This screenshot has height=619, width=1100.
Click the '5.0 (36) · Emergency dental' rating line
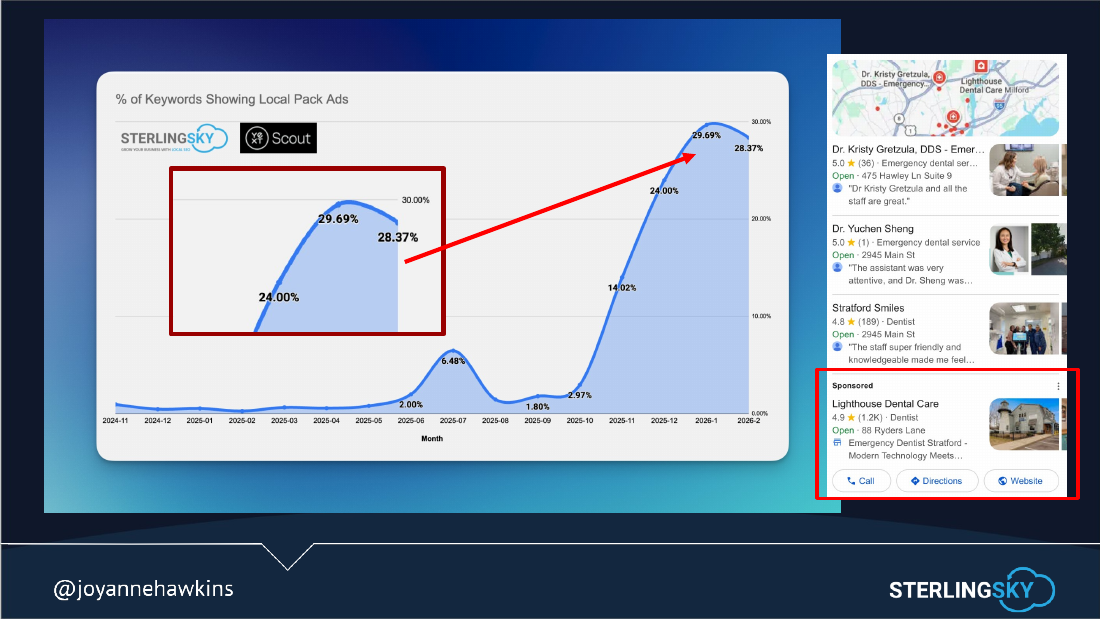coord(905,163)
